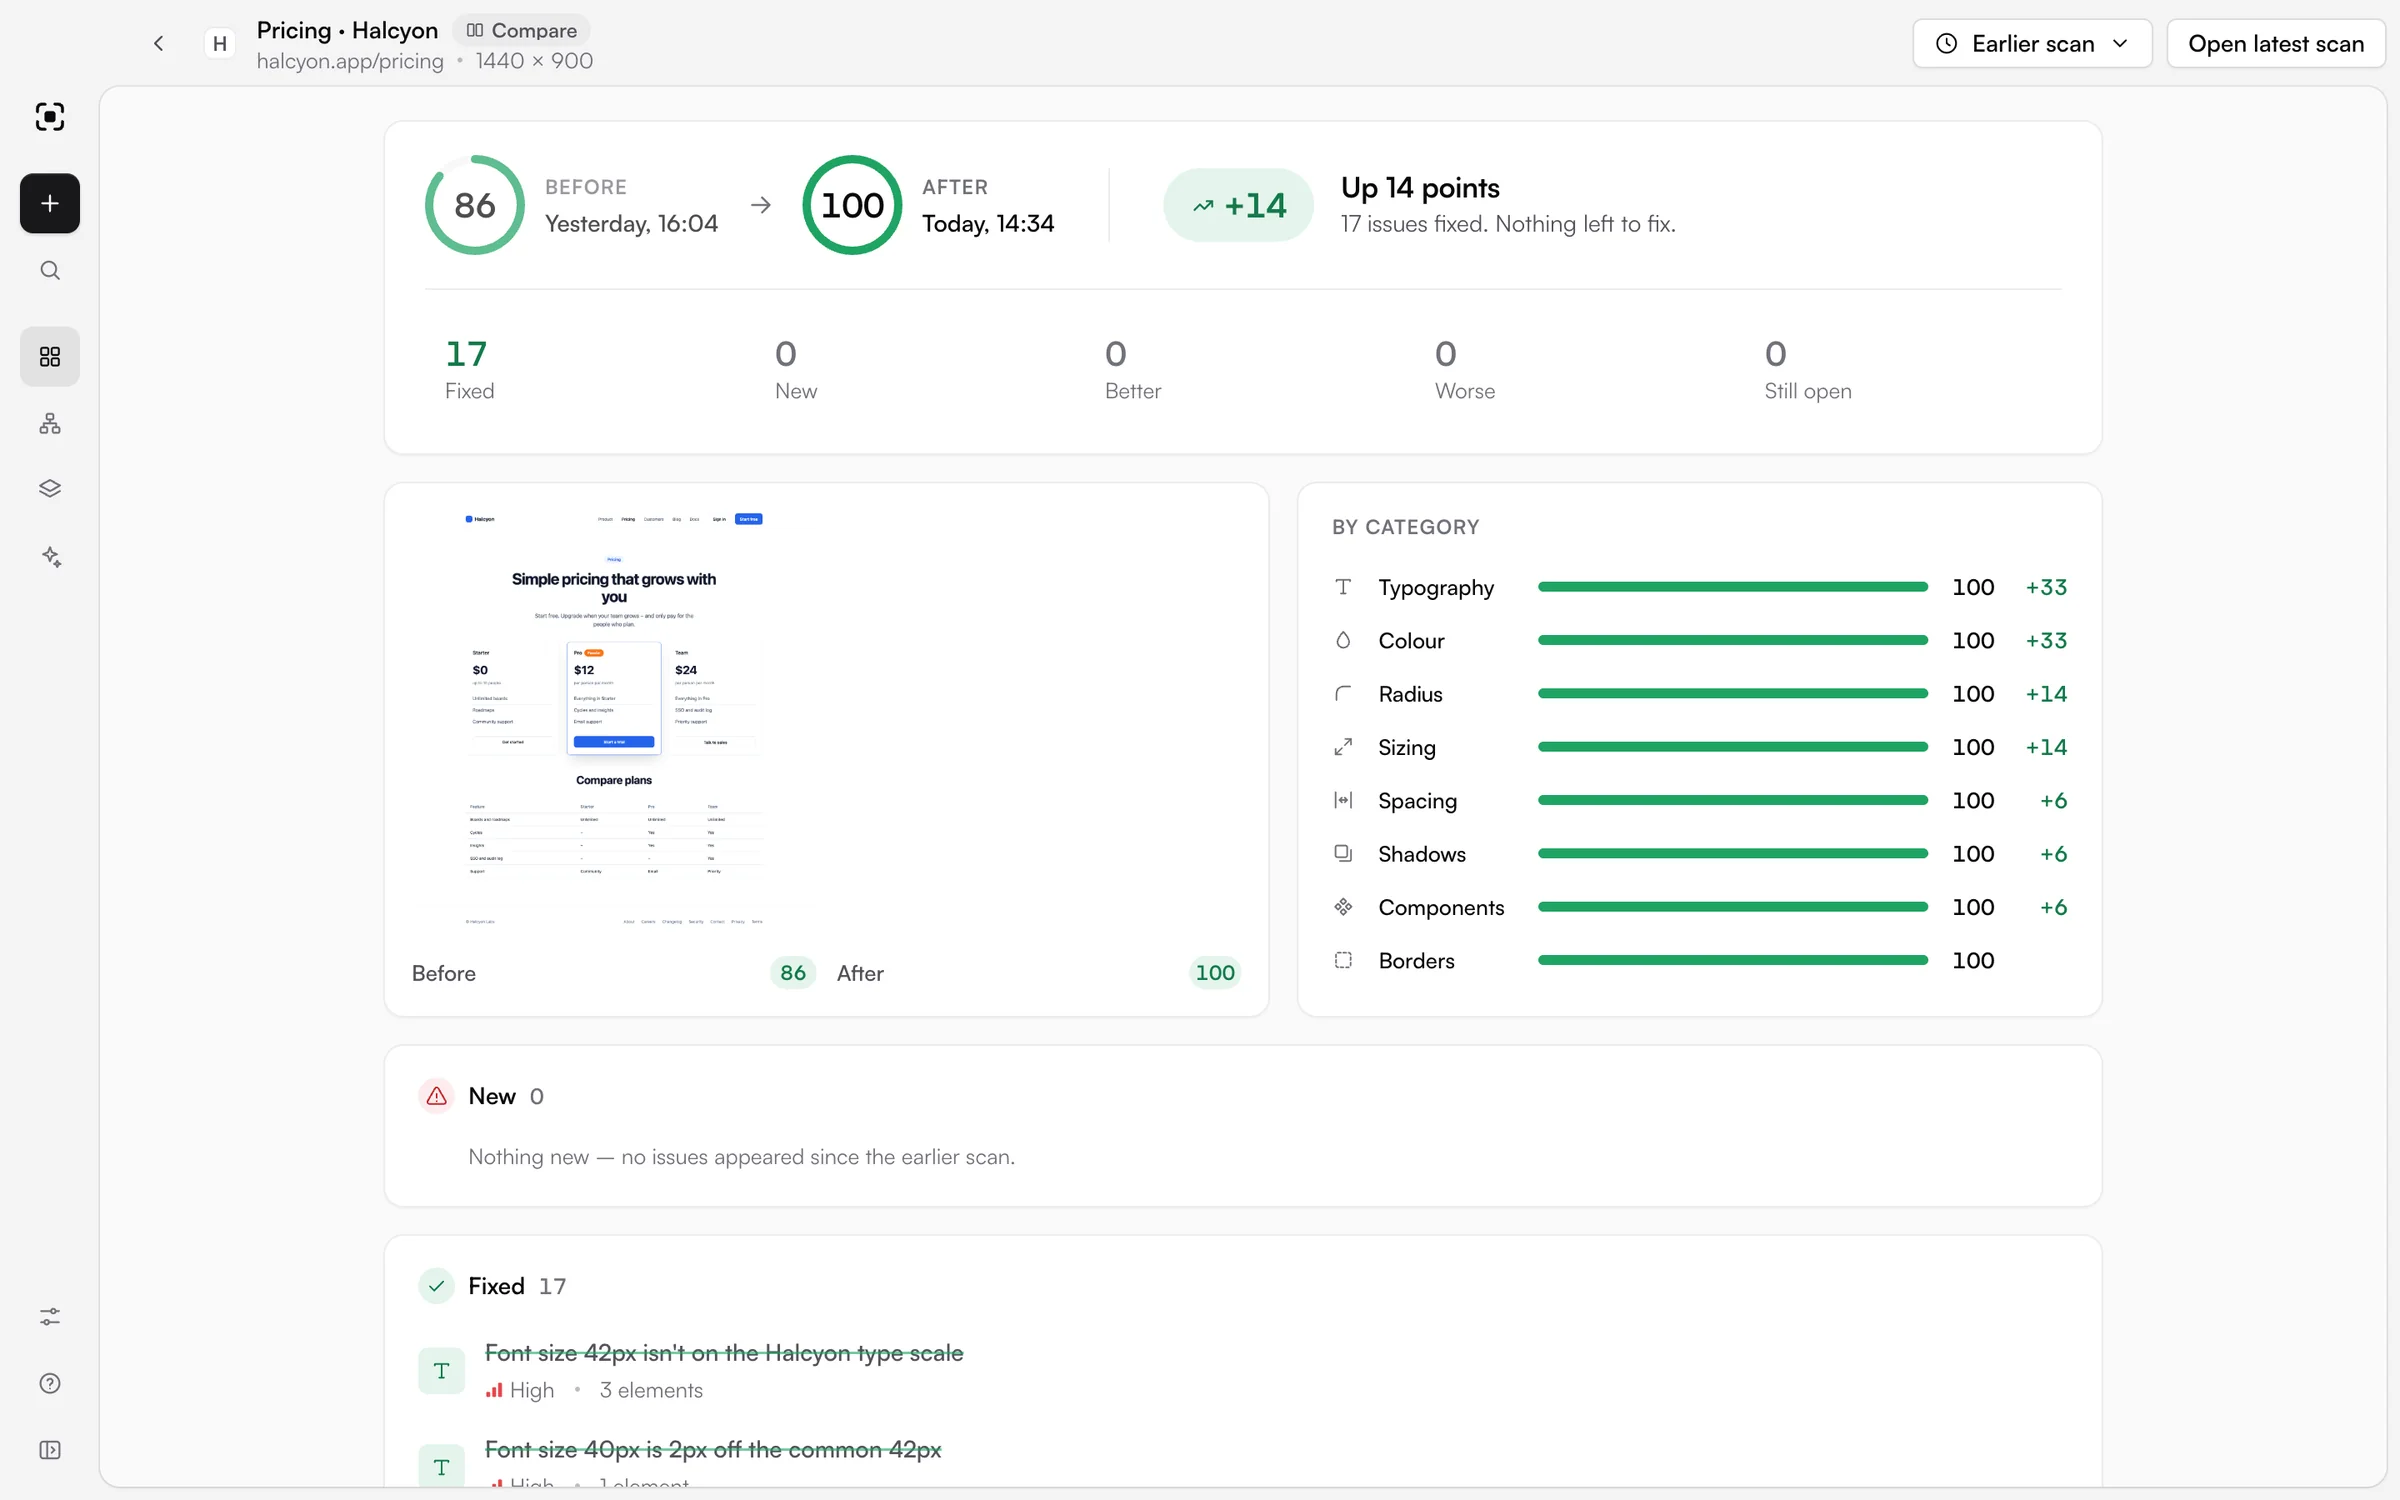Click the Before label score 86 badge
The height and width of the screenshot is (1500, 2400).
793,973
